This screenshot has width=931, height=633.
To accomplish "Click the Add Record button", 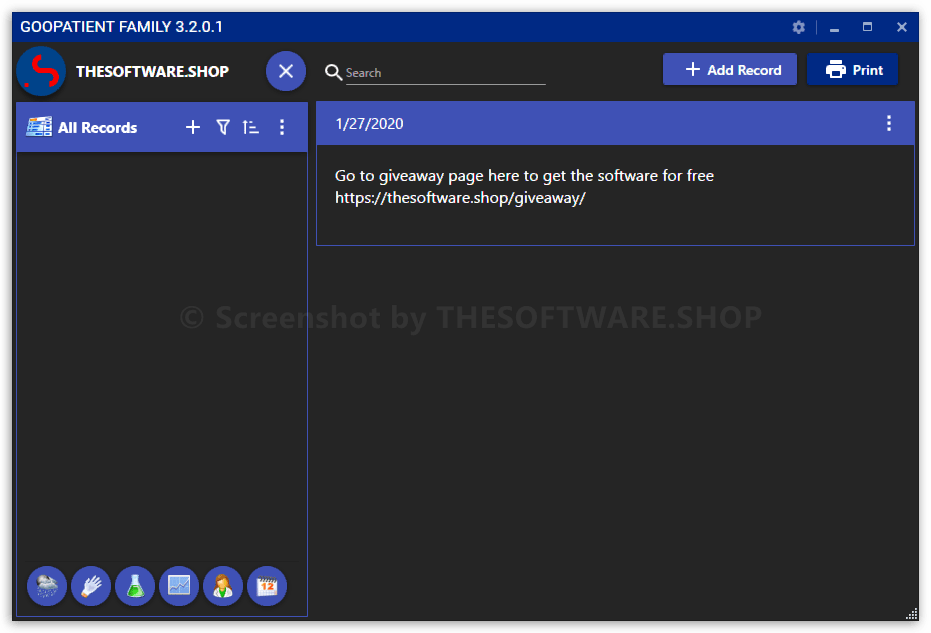I will pyautogui.click(x=730, y=69).
